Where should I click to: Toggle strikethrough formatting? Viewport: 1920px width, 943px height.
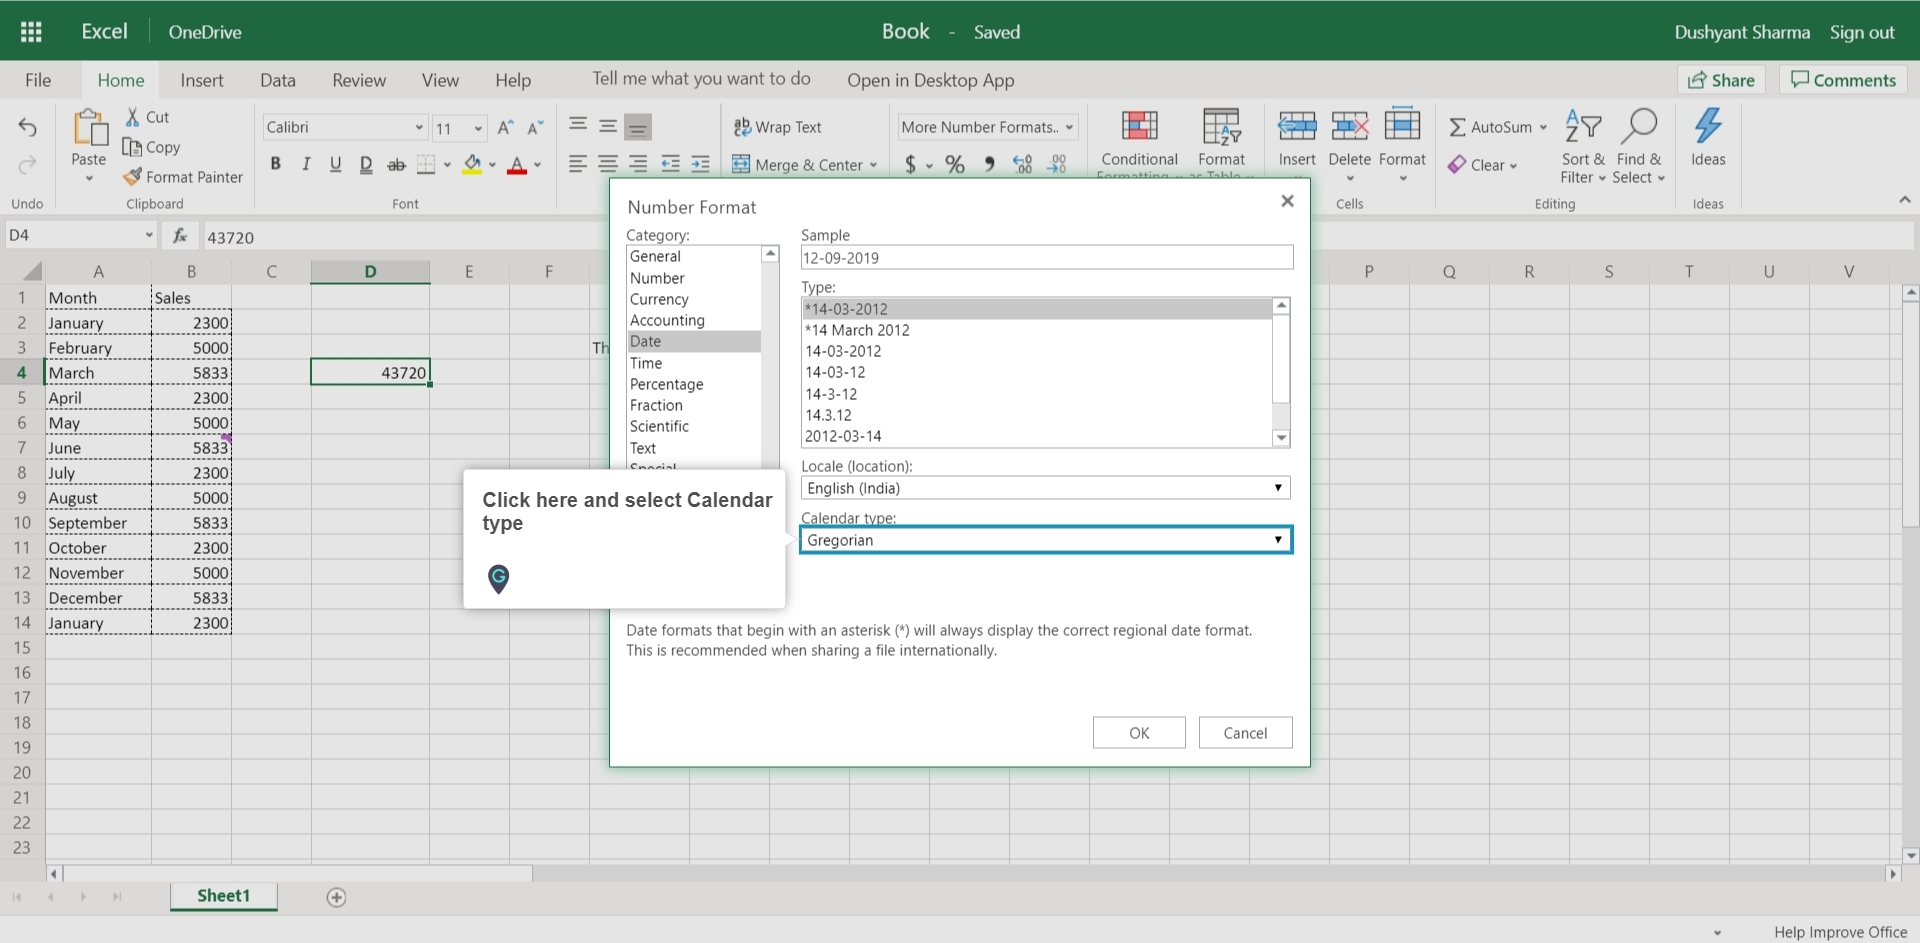pos(396,164)
